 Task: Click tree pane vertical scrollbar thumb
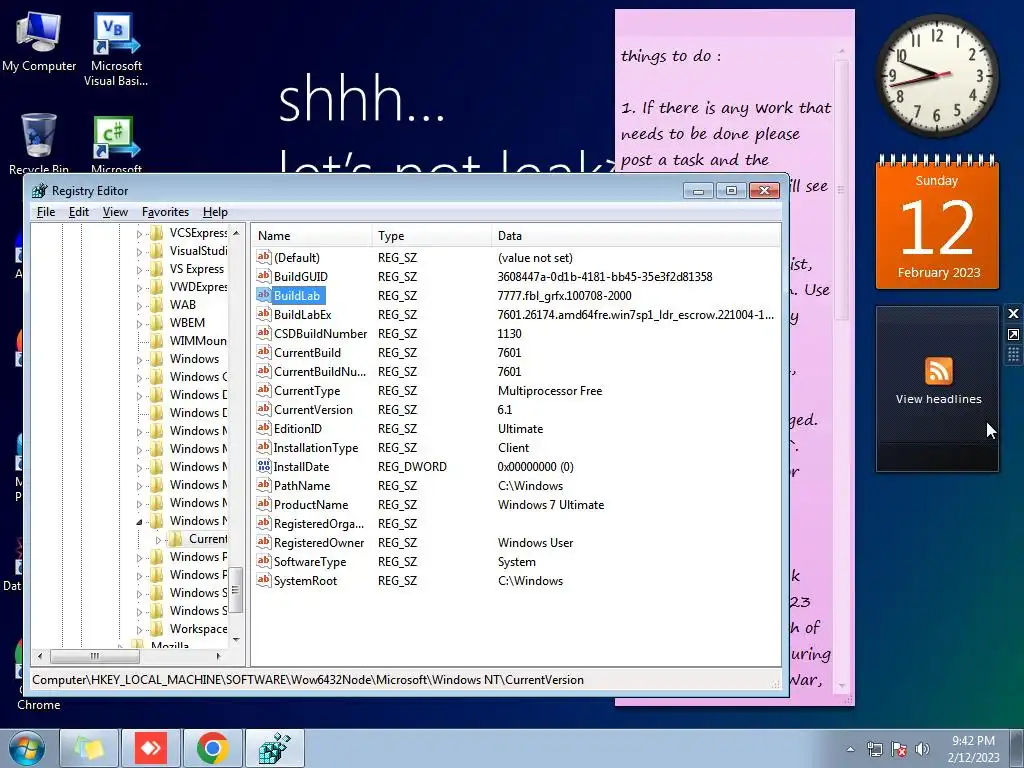coord(236,590)
